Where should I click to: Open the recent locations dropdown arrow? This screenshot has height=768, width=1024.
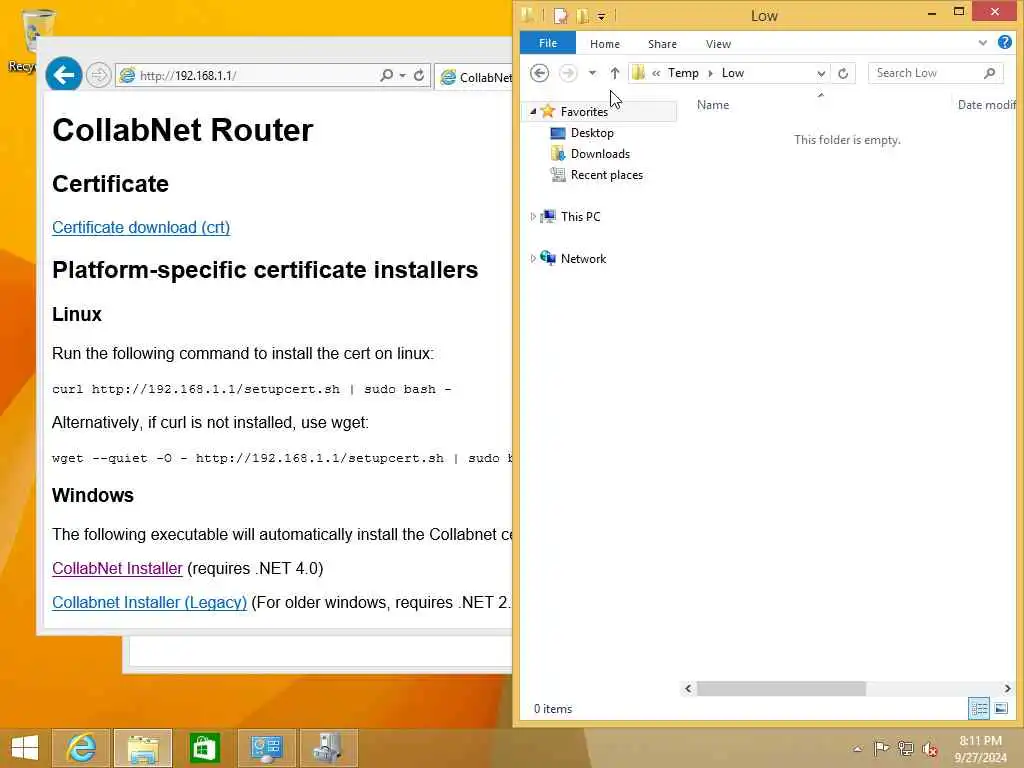(x=592, y=73)
